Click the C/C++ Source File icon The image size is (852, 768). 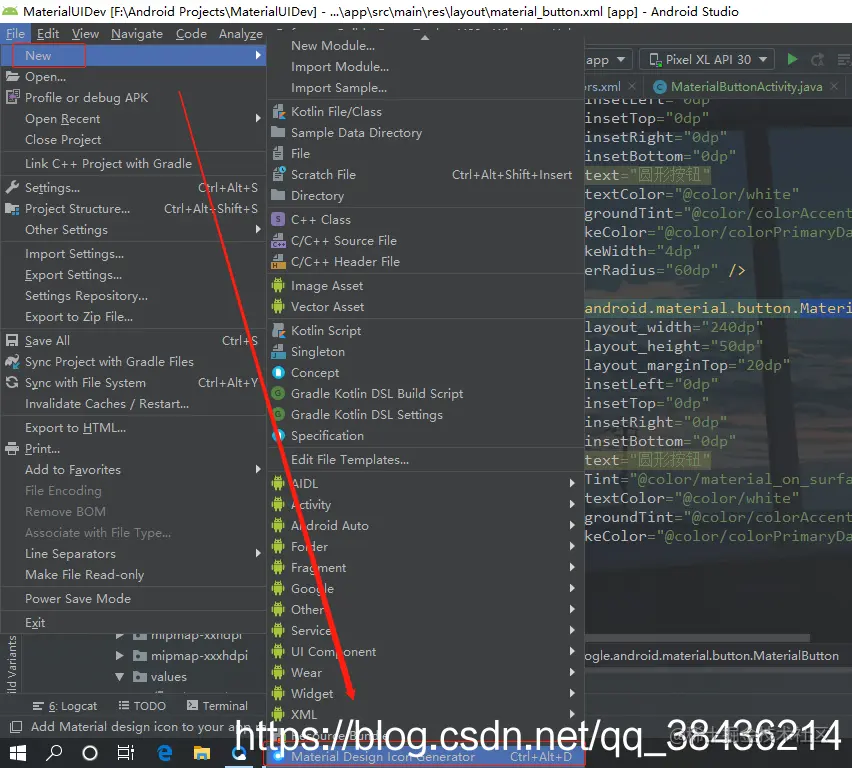(278, 241)
